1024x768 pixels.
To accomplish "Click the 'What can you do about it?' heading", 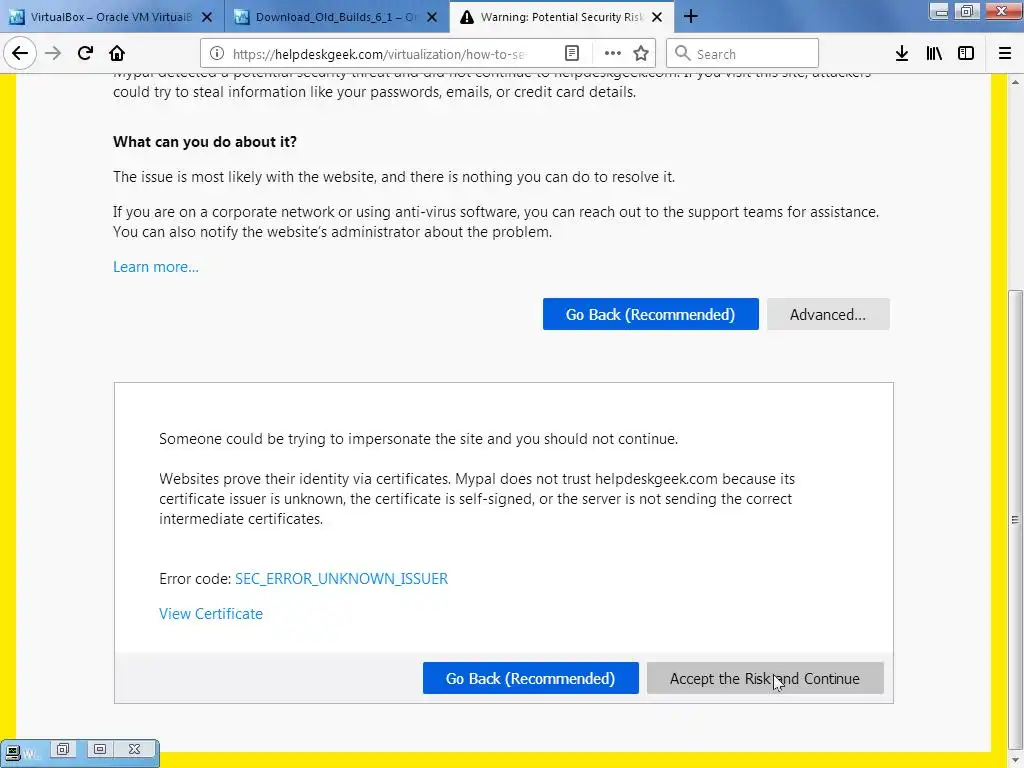I will pyautogui.click(x=205, y=142).
